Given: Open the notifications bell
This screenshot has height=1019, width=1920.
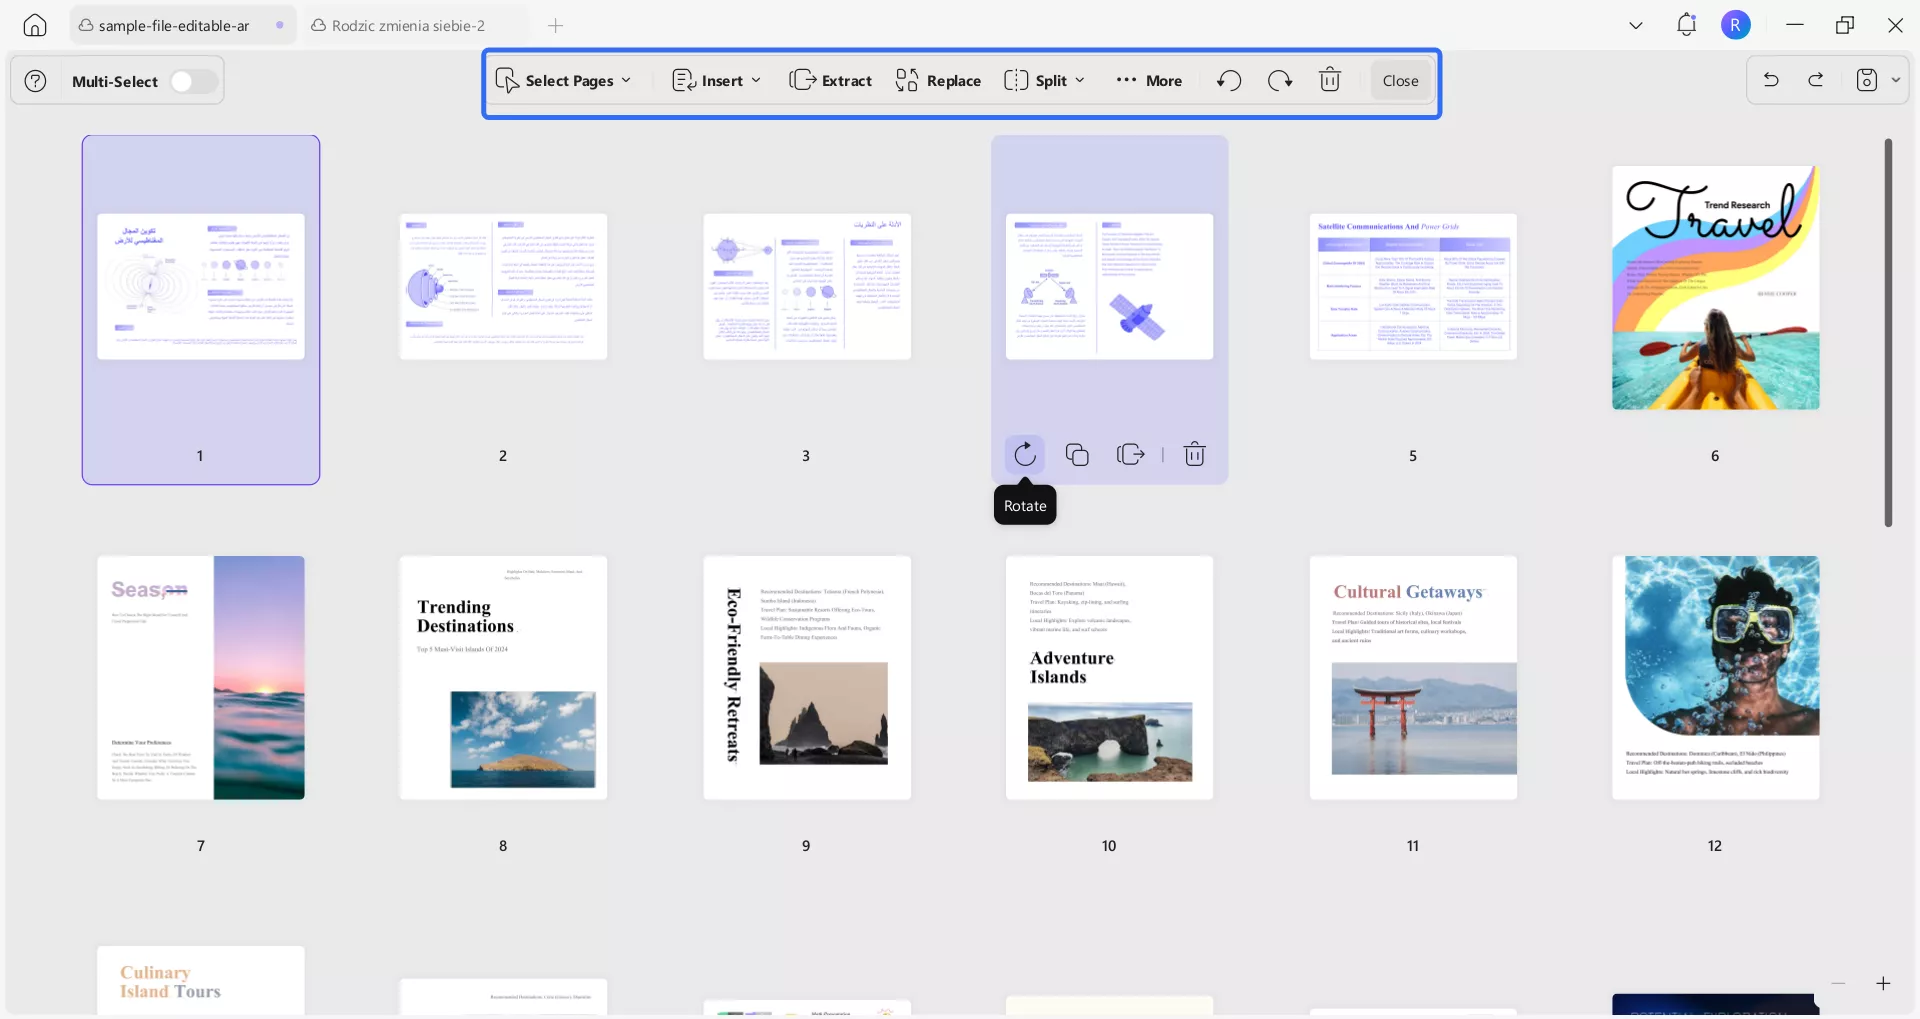Looking at the screenshot, I should (x=1687, y=25).
